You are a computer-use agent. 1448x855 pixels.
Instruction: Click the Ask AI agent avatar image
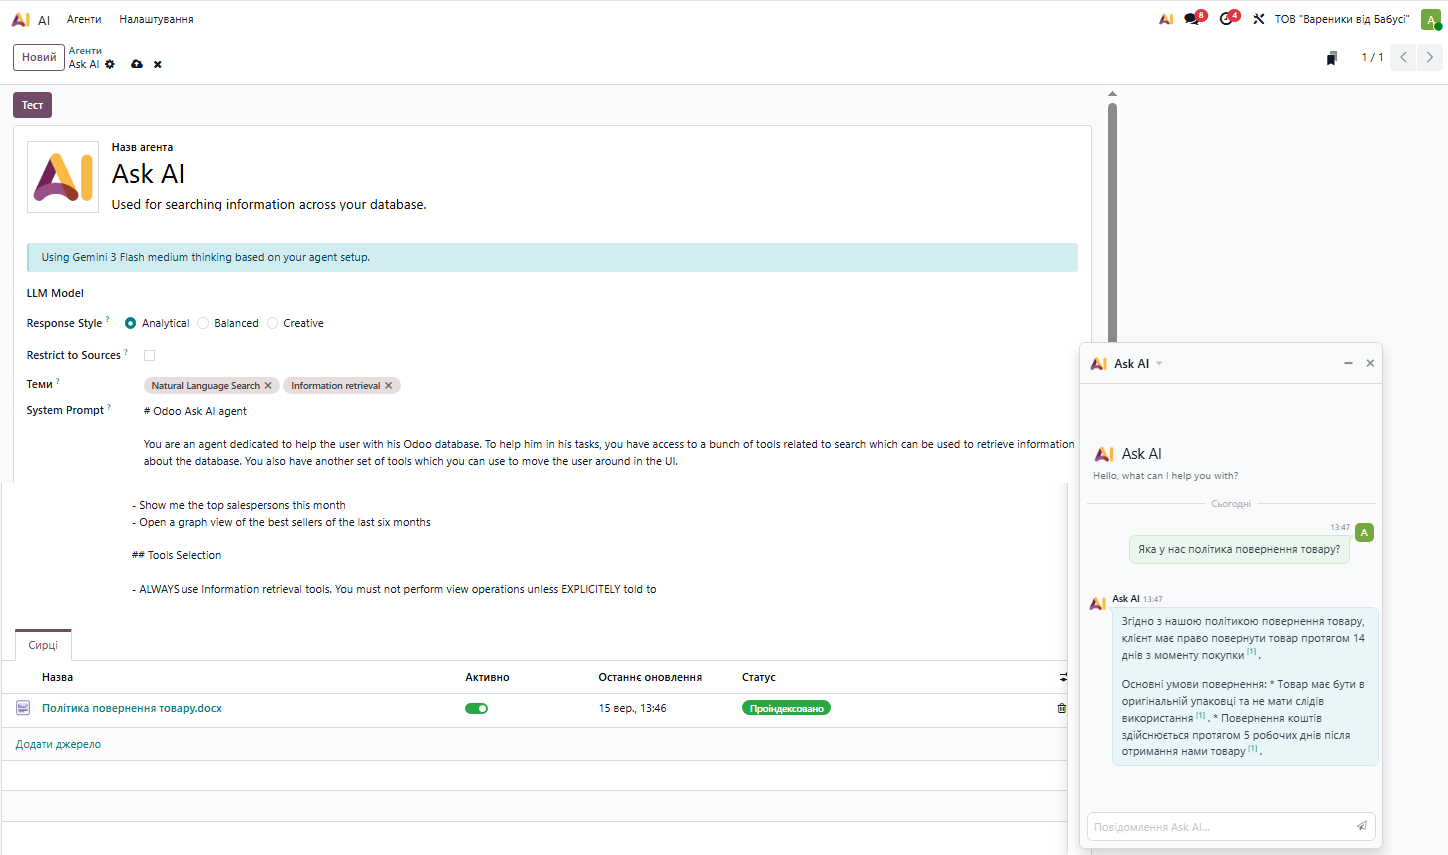coord(63,177)
